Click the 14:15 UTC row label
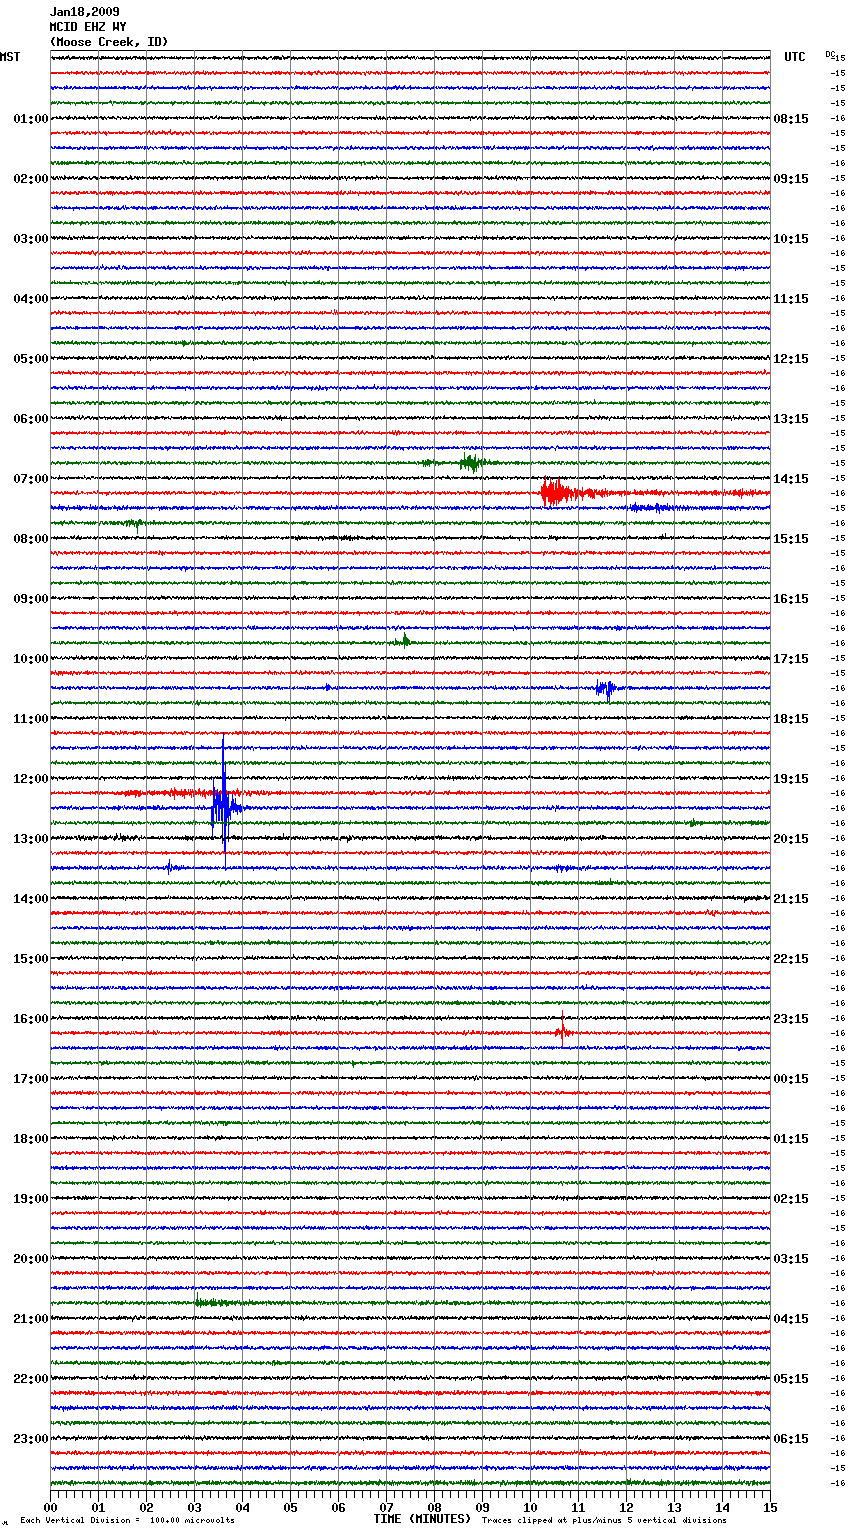The image size is (850, 1534). 791,479
